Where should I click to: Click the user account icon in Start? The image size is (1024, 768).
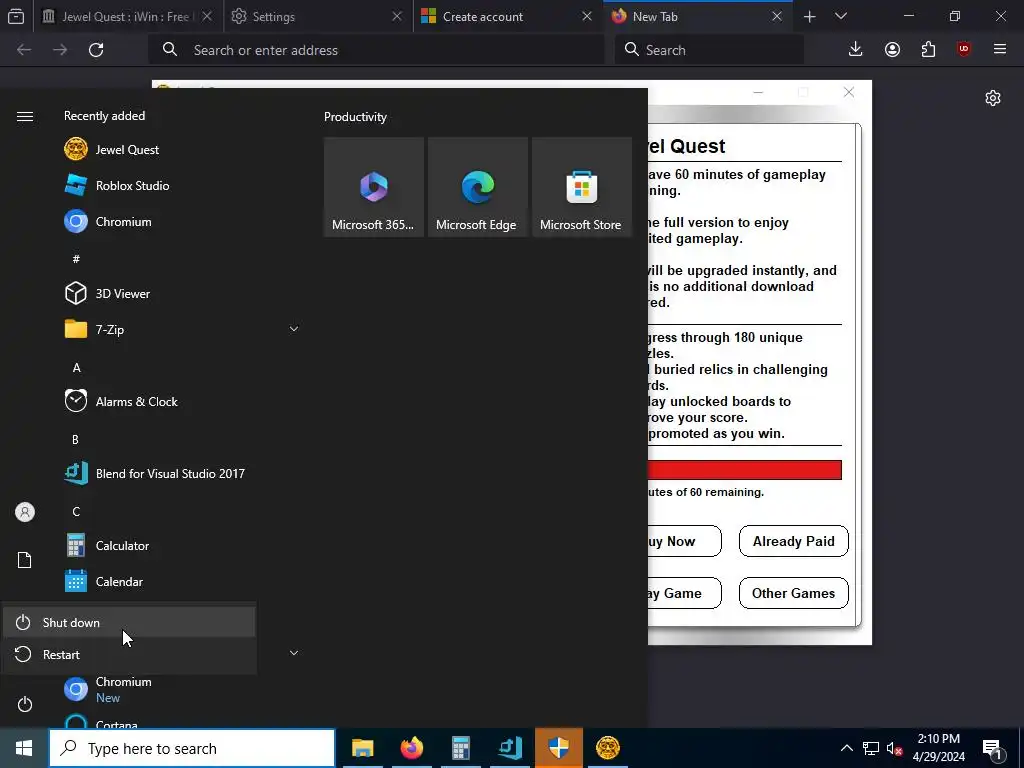click(25, 512)
